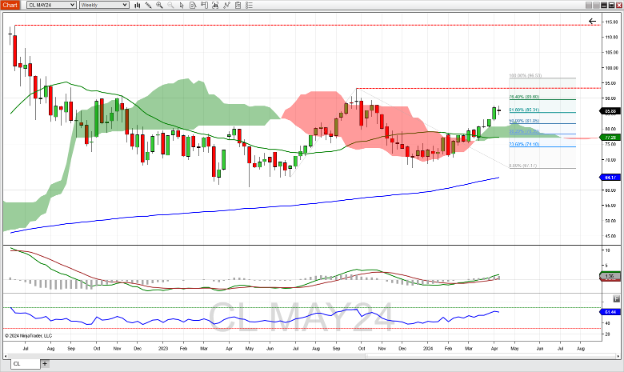Image resolution: width=624 pixels, height=372 pixels.
Task: Click the small icon atop RSI panel axis
Action: (x=616, y=299)
